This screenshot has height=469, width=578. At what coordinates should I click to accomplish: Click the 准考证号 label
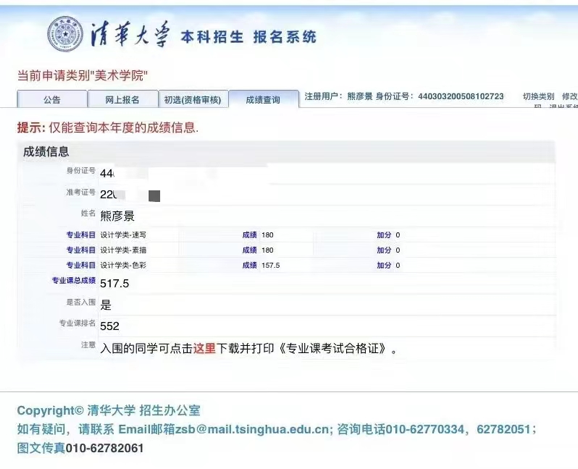click(x=81, y=192)
